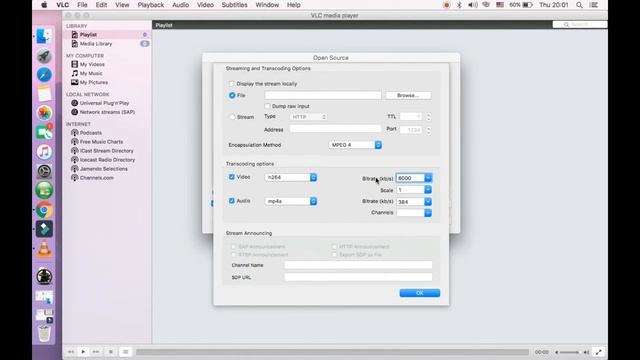Screen dimensions: 640x360
Task: Open Network streams (SAP) icon
Action: pos(75,112)
